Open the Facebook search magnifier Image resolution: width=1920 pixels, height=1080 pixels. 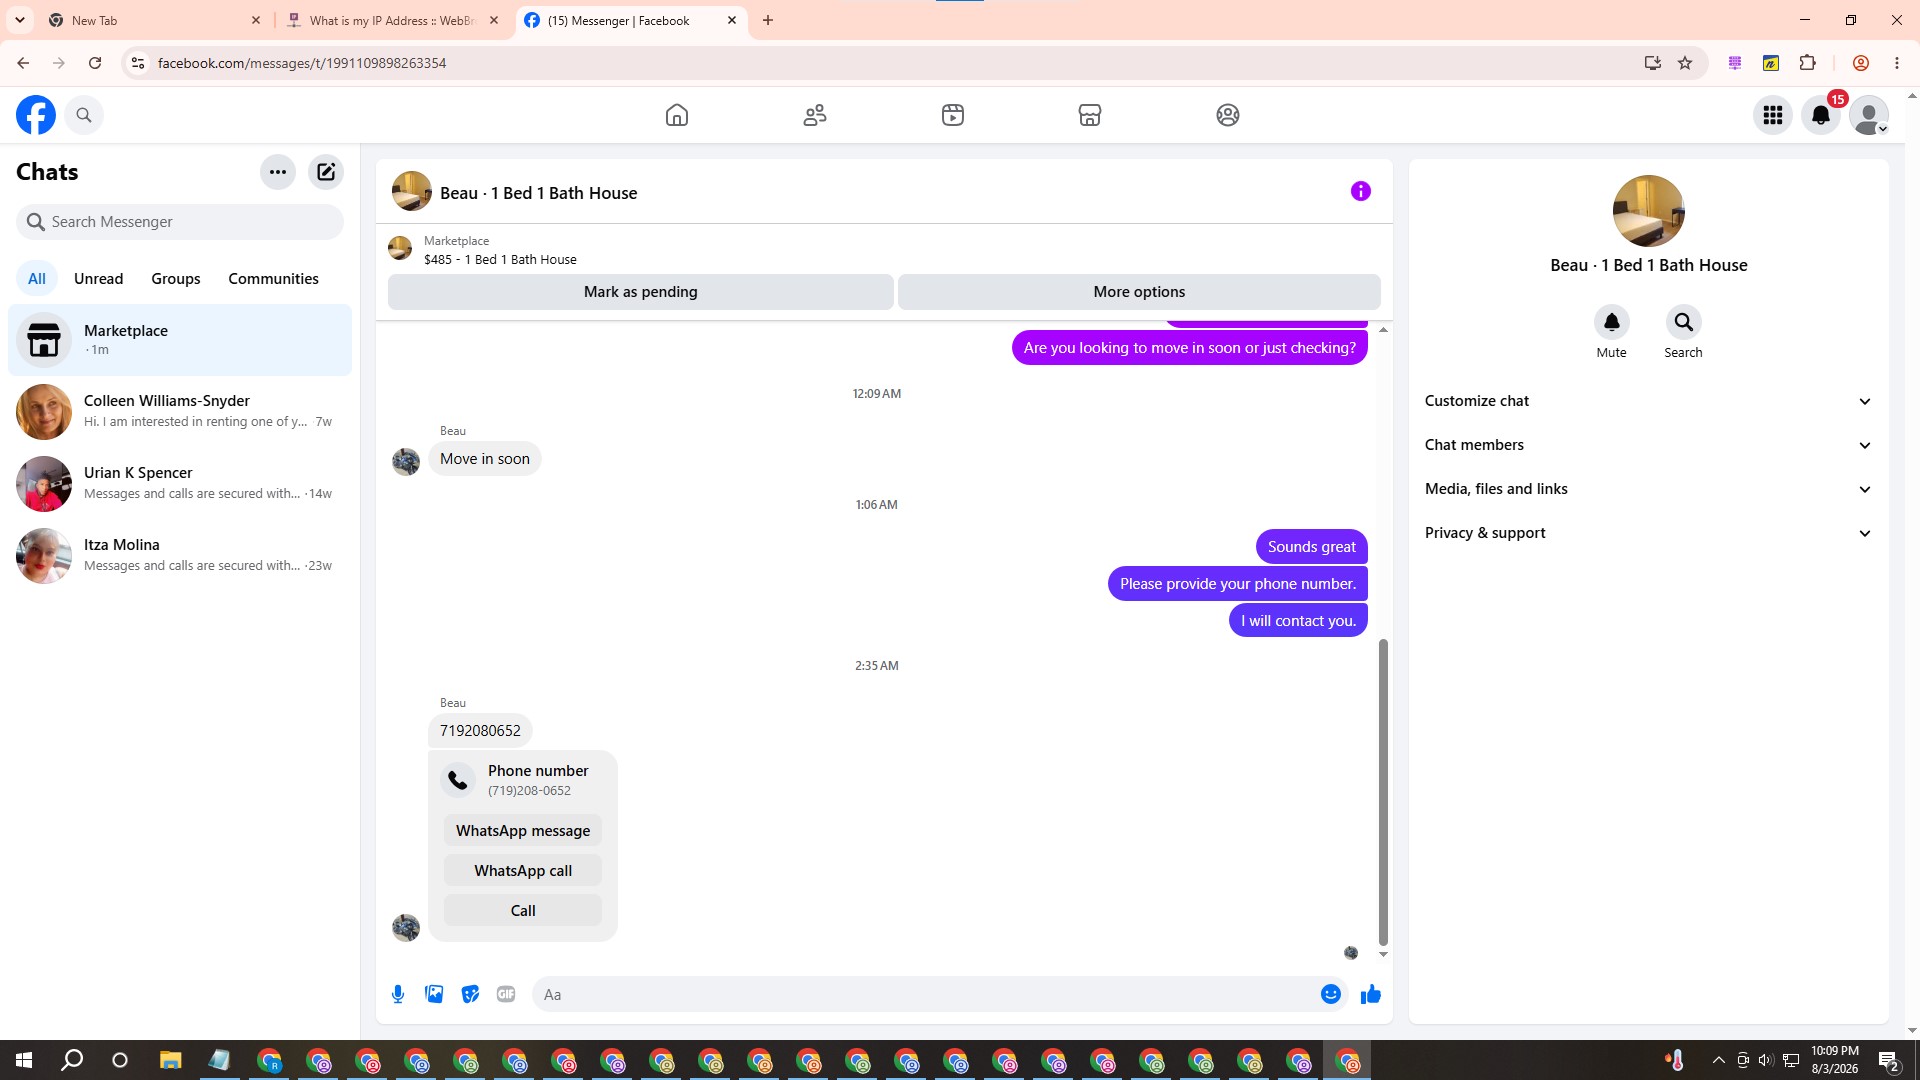(x=84, y=115)
